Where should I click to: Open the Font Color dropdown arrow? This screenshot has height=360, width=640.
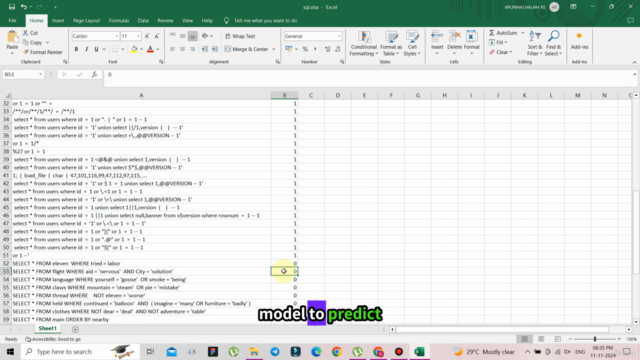tap(158, 49)
